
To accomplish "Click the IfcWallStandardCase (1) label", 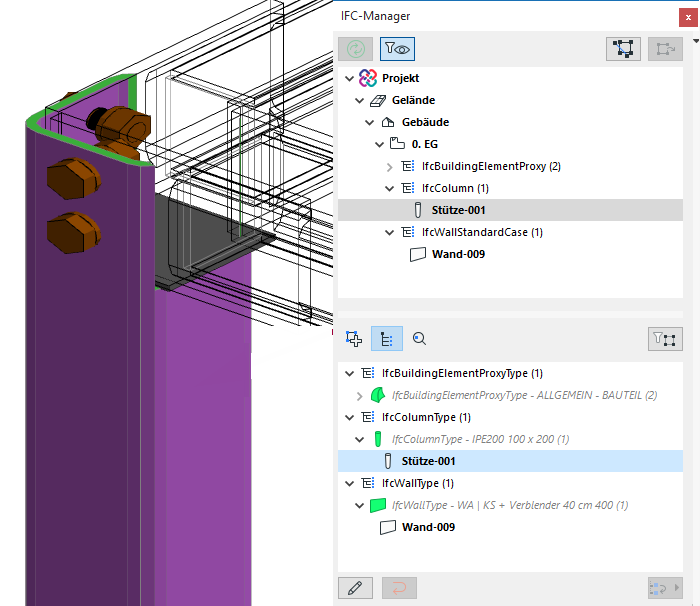I will (482, 232).
